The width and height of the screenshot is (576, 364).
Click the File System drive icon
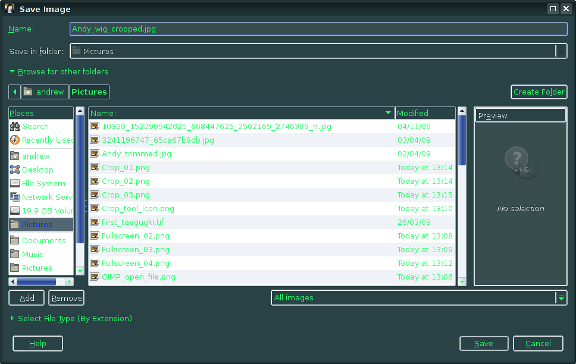point(15,183)
